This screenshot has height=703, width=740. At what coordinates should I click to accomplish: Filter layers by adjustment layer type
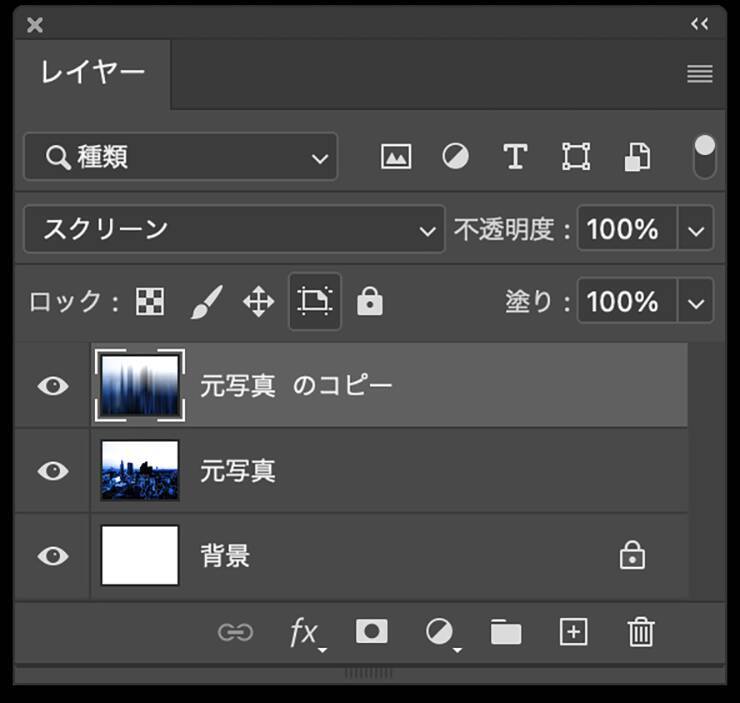(455, 157)
